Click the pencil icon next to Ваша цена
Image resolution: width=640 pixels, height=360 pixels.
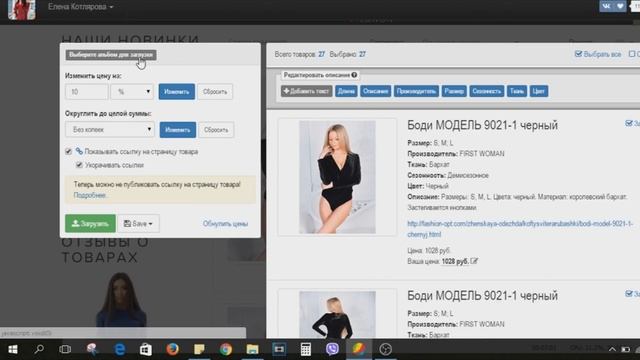(x=474, y=261)
